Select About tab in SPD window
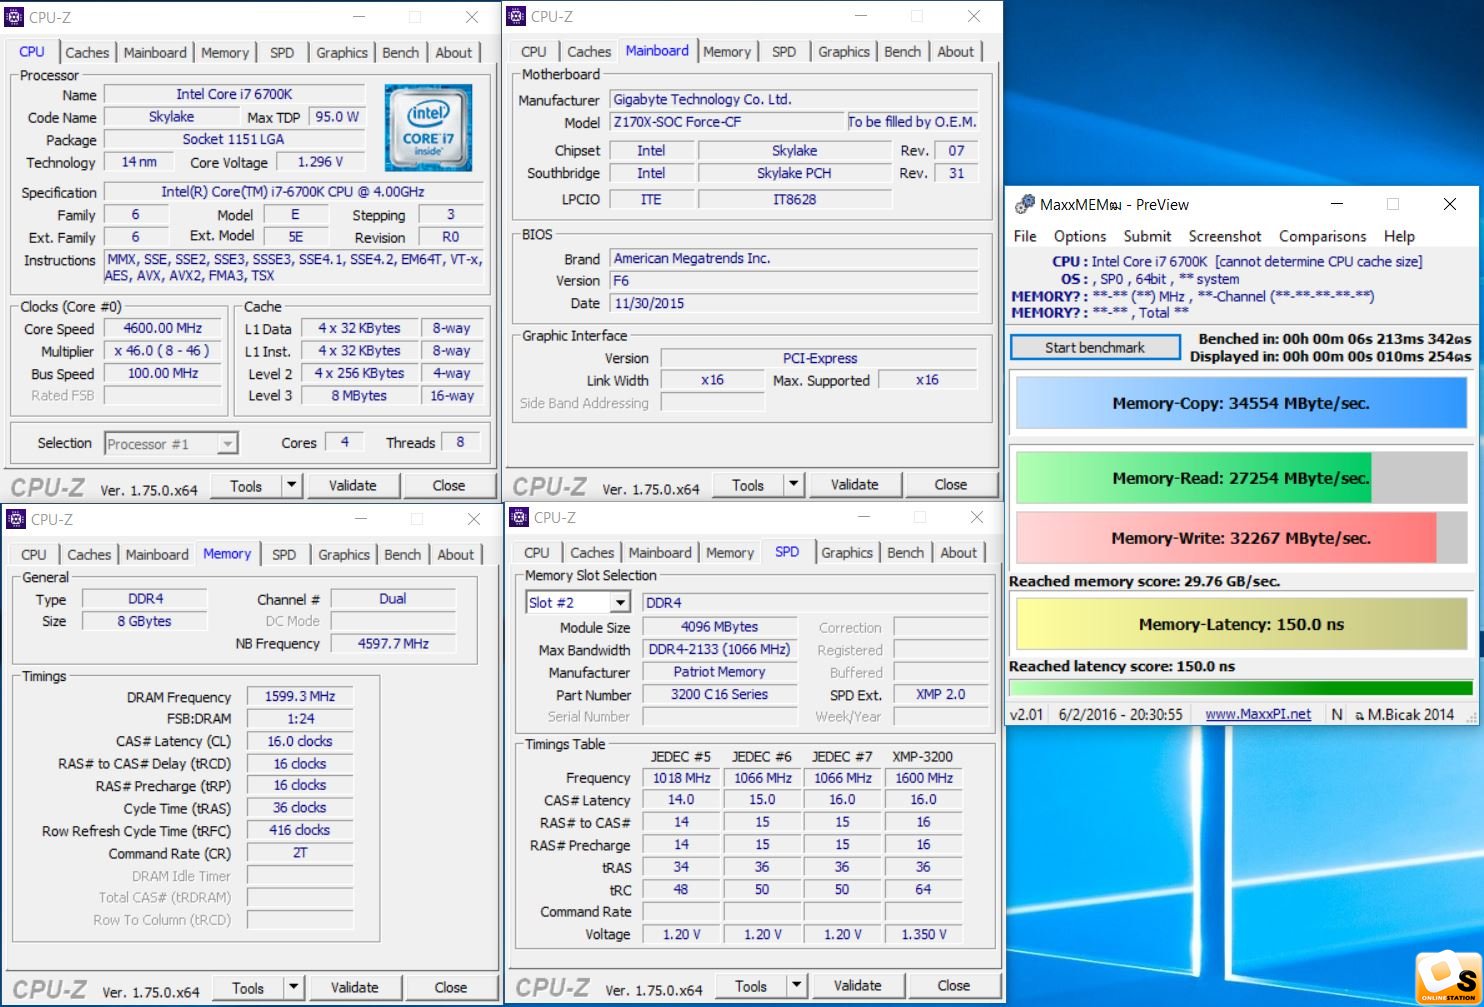The width and height of the screenshot is (1484, 1007). click(x=958, y=553)
